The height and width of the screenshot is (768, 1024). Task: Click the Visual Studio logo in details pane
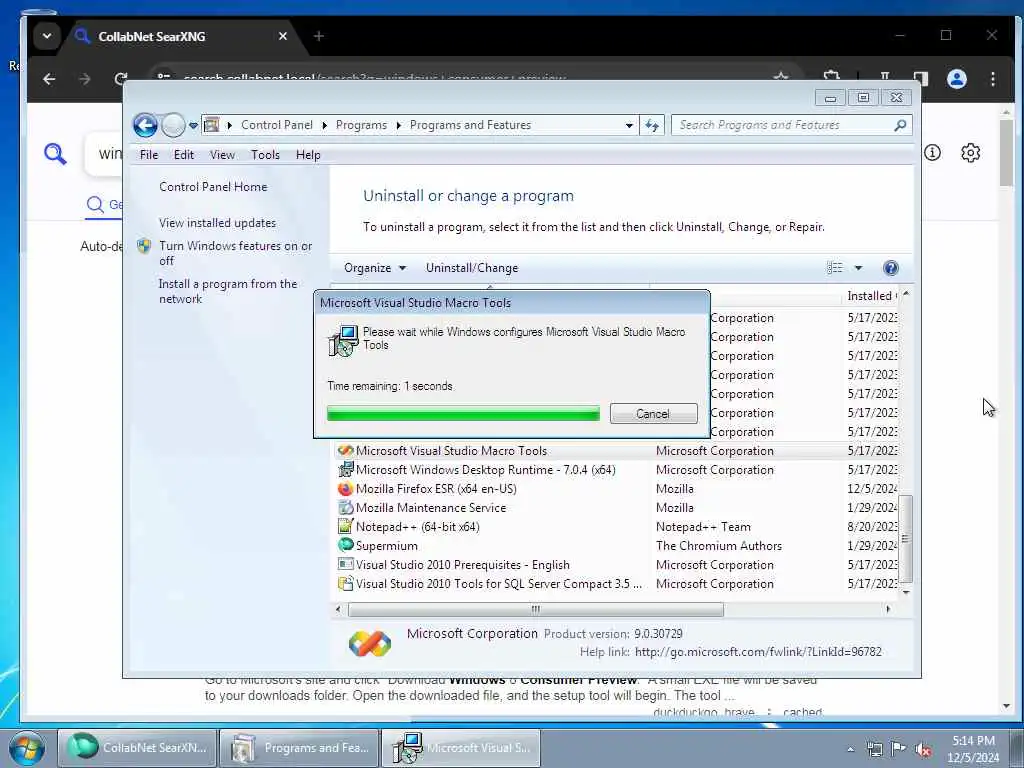click(370, 643)
